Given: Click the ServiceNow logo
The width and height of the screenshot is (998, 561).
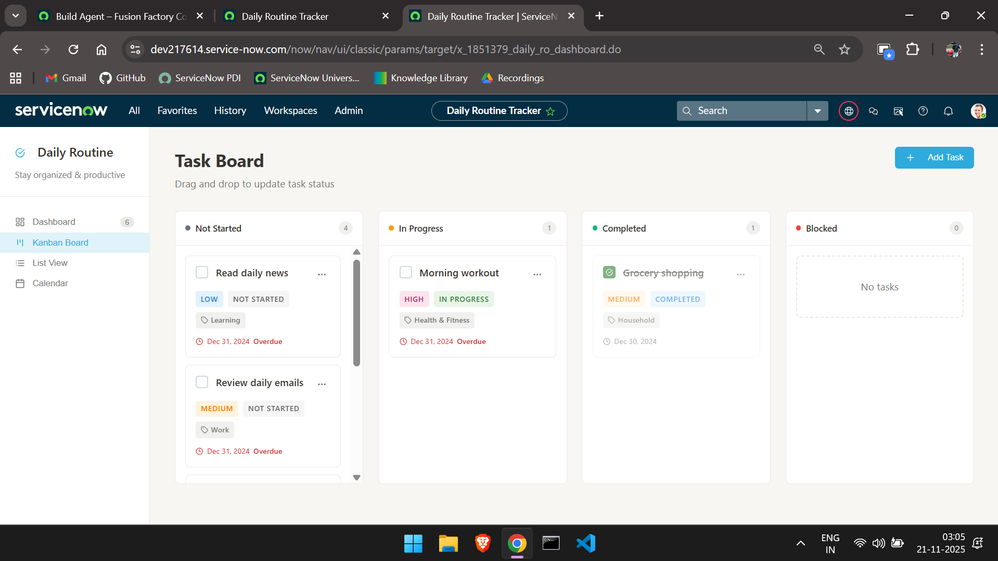Looking at the screenshot, I should pyautogui.click(x=61, y=110).
